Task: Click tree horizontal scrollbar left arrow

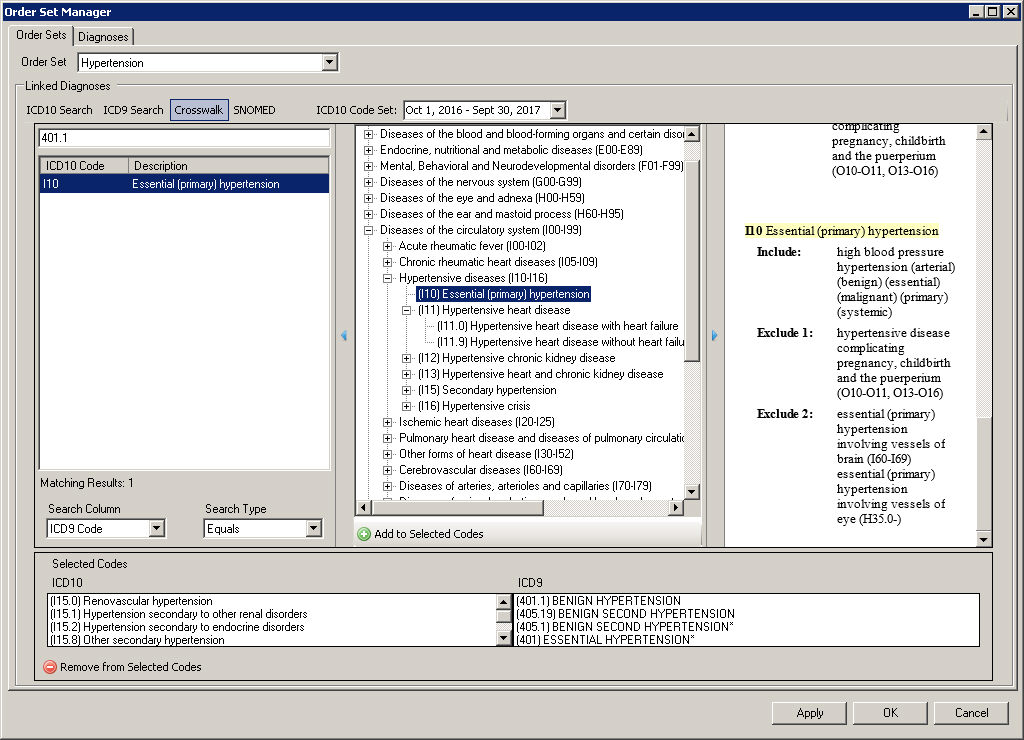Action: click(364, 507)
